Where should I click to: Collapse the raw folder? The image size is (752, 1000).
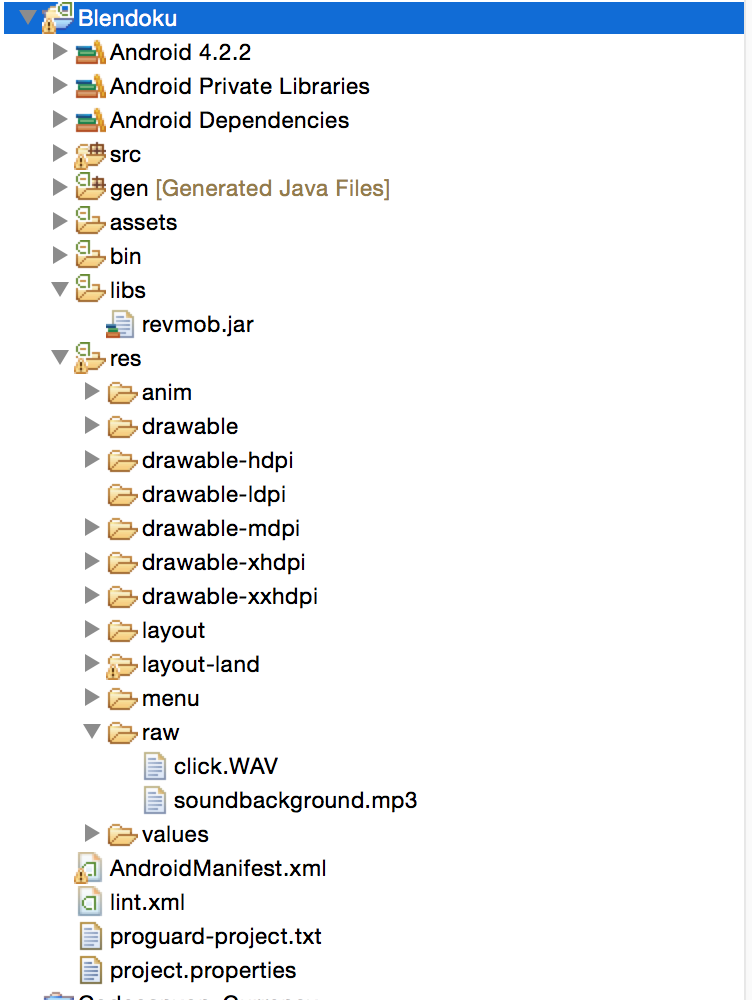(93, 733)
